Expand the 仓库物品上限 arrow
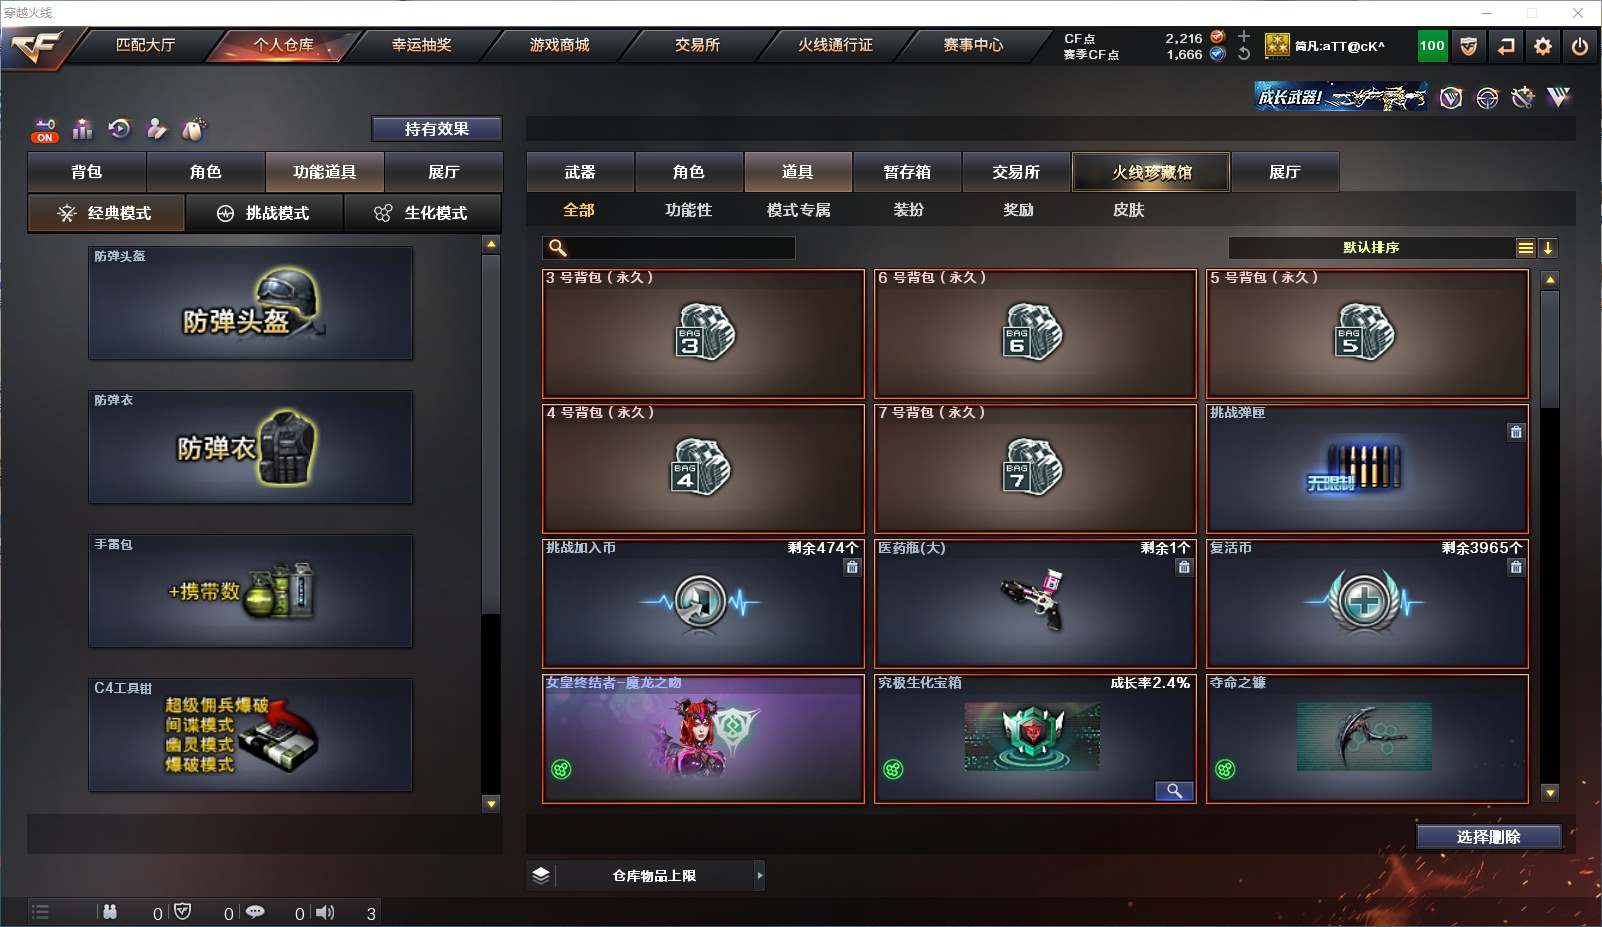The width and height of the screenshot is (1602, 927). point(760,876)
